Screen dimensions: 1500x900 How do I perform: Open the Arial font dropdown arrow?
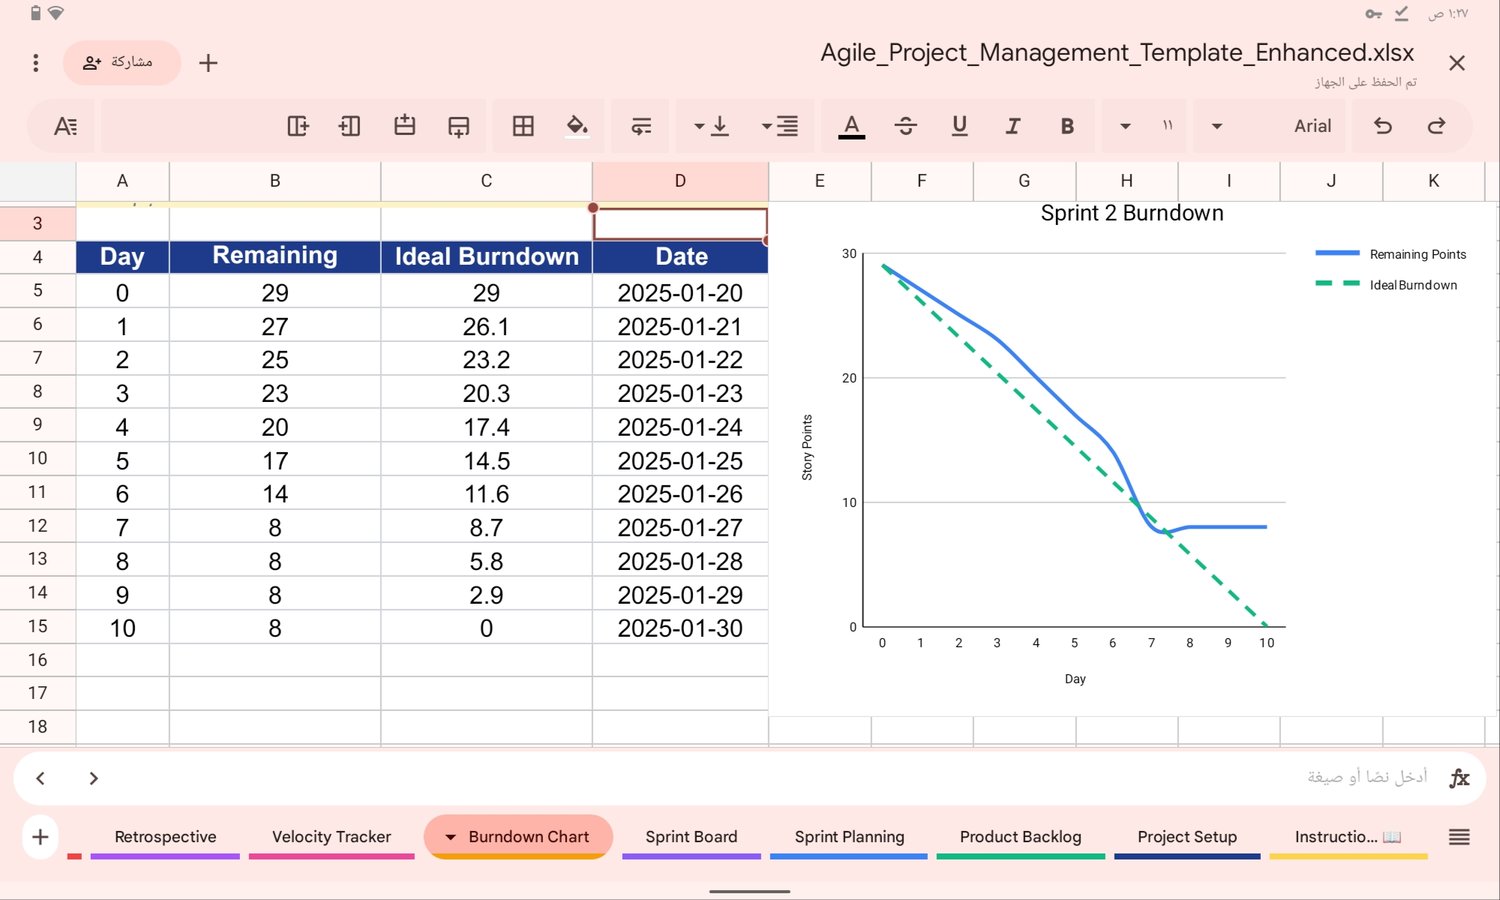[x=1217, y=126]
